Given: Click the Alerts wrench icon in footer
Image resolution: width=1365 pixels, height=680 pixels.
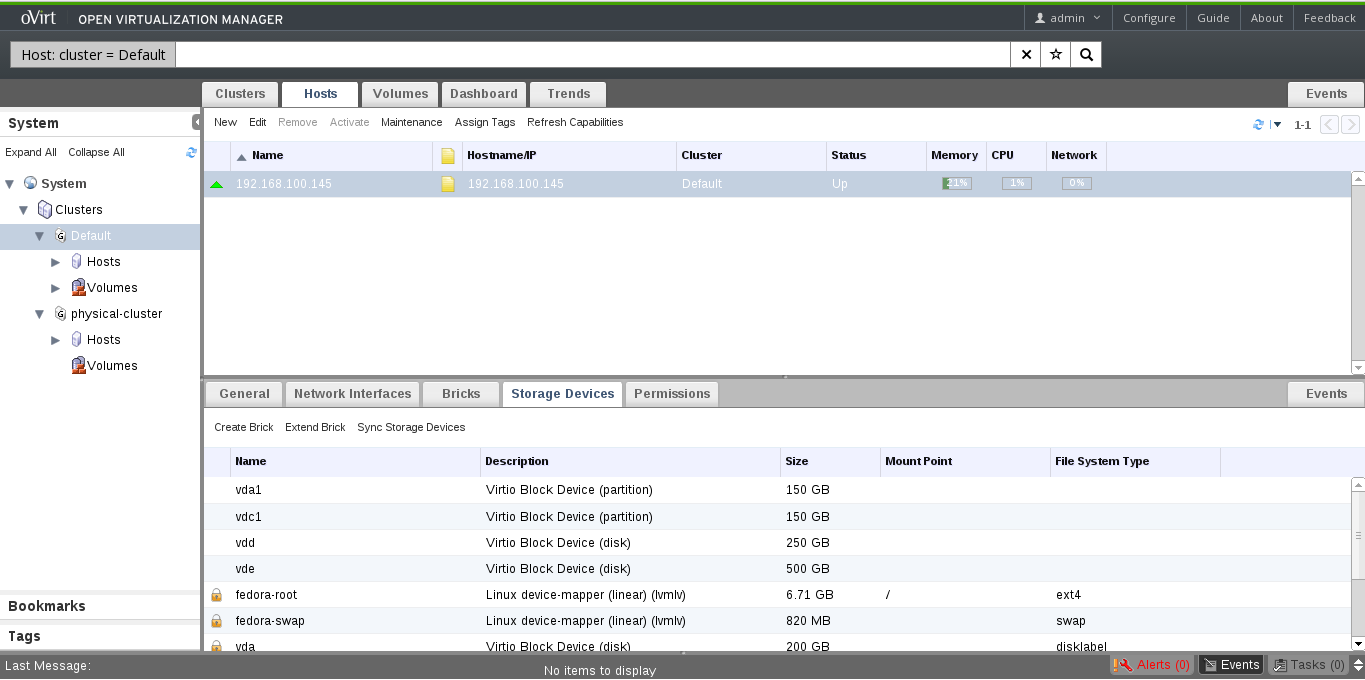Looking at the screenshot, I should (x=1124, y=665).
